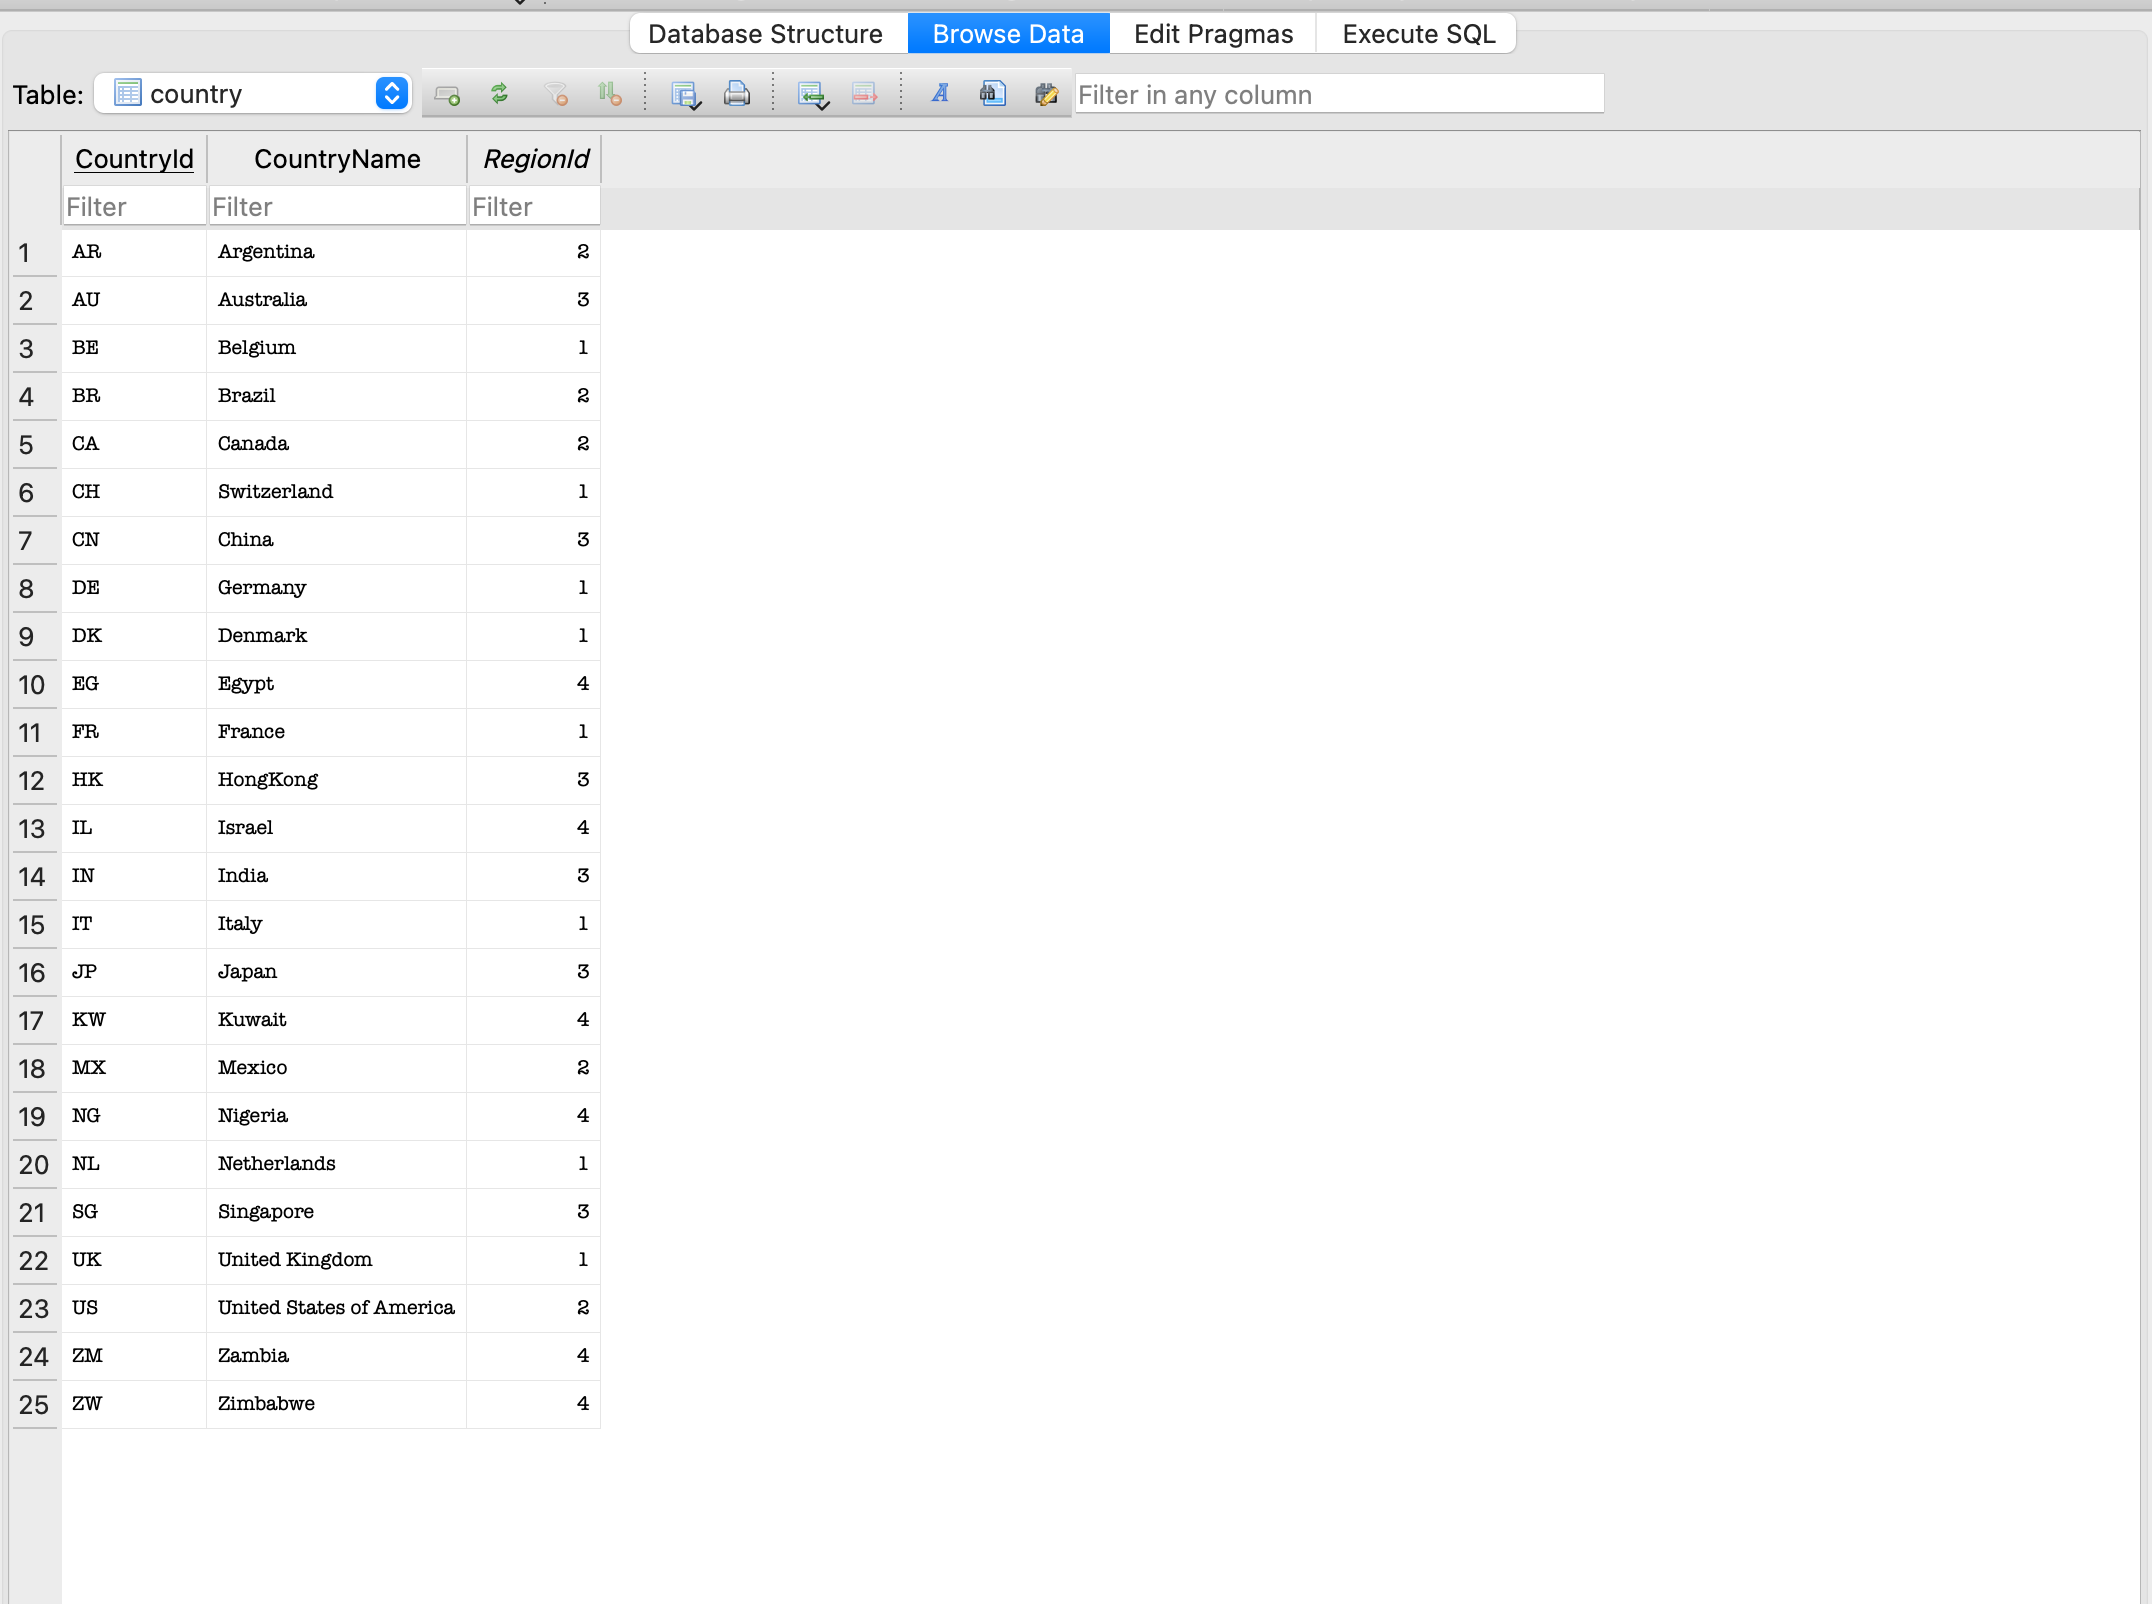Select row header number 12
Viewport: 2152px width, 1604px height.
(x=32, y=781)
